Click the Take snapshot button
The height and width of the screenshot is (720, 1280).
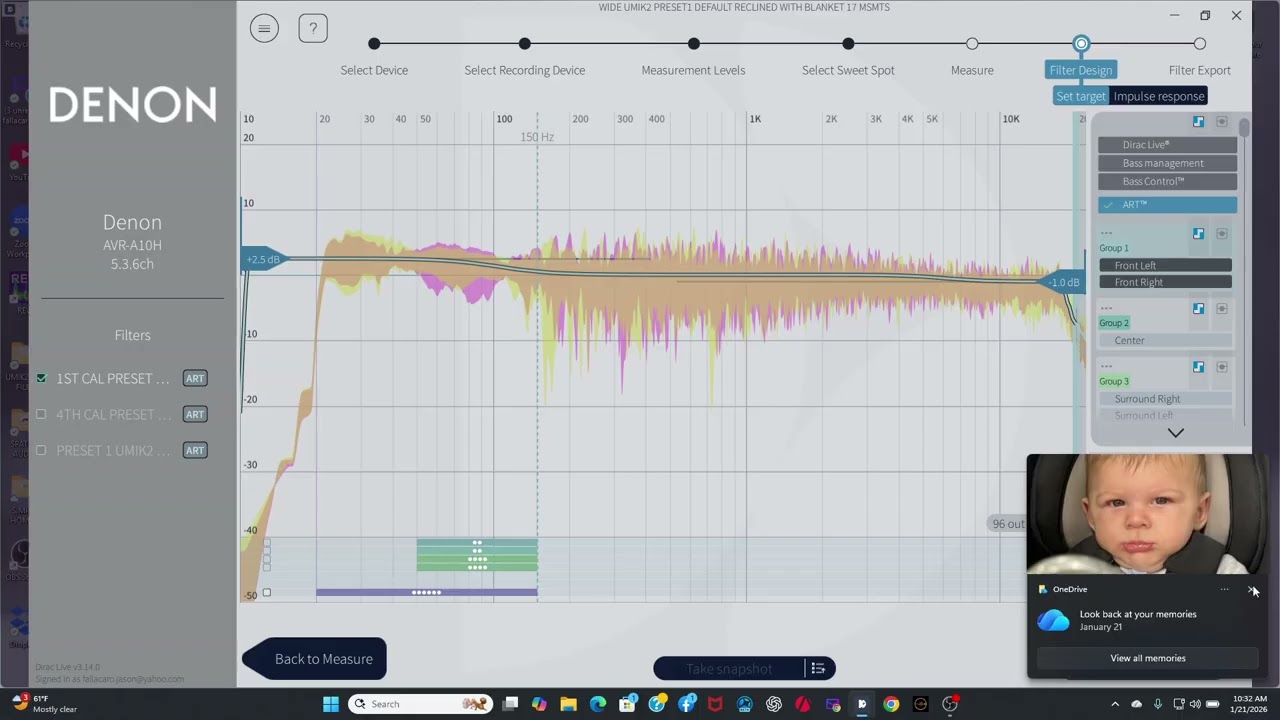730,669
